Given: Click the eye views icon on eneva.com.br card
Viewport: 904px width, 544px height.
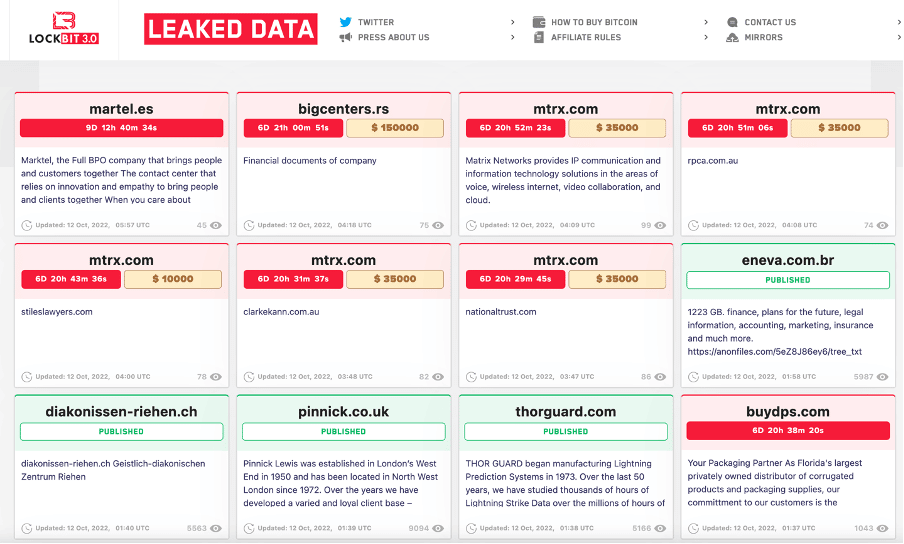Looking at the screenshot, I should pyautogui.click(x=883, y=377).
